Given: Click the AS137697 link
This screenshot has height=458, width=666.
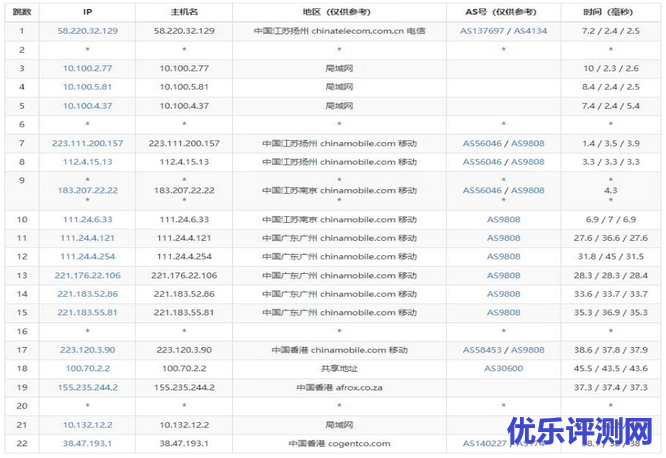Looking at the screenshot, I should click(484, 31).
